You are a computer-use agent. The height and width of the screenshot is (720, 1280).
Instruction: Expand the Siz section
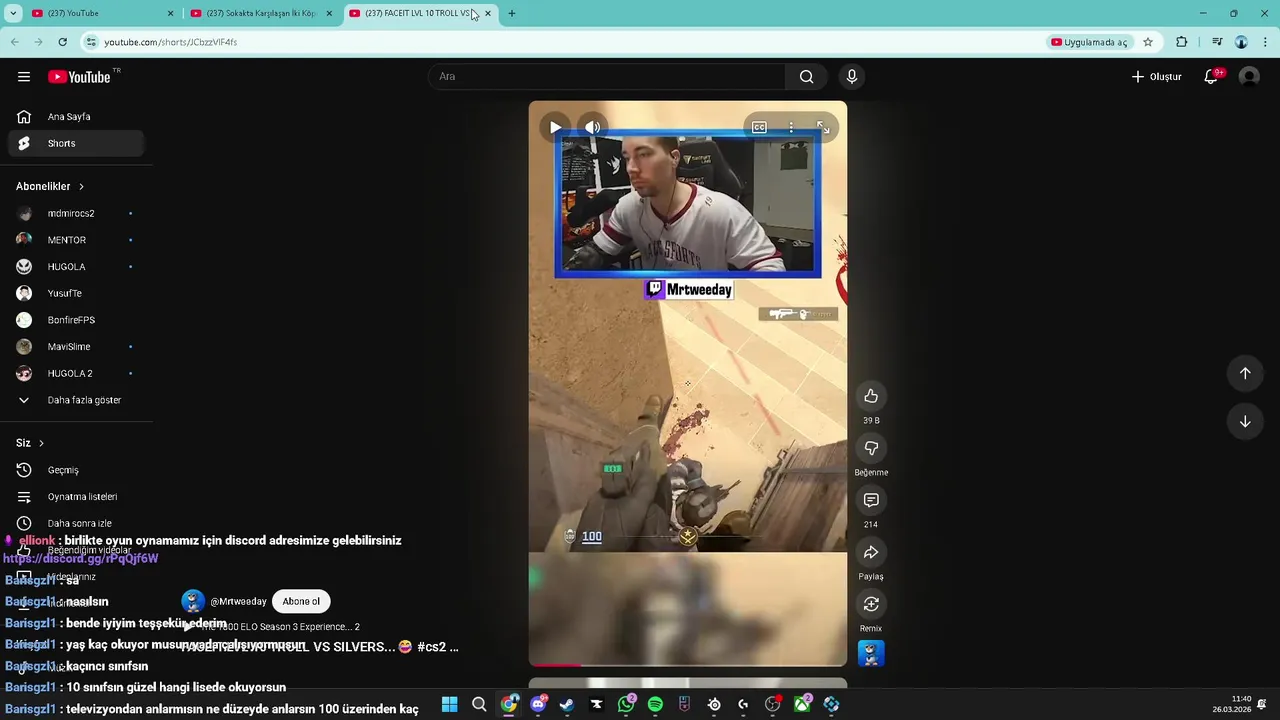[30, 443]
